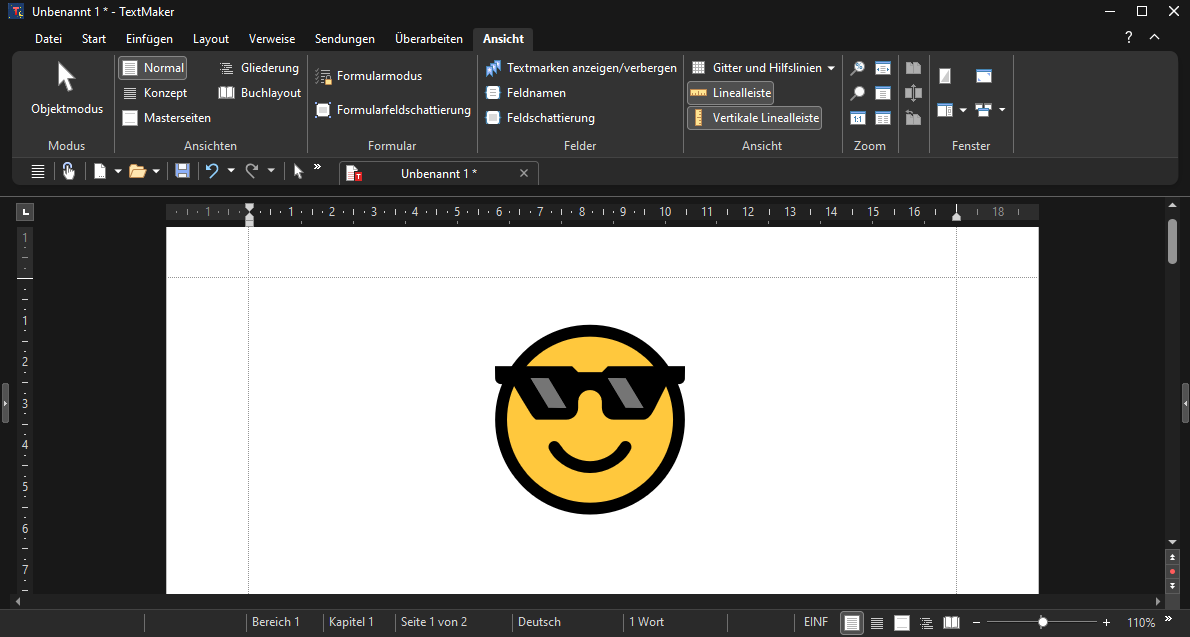The height and width of the screenshot is (637, 1190).
Task: Enable Feldschattierung
Action: [x=540, y=118]
